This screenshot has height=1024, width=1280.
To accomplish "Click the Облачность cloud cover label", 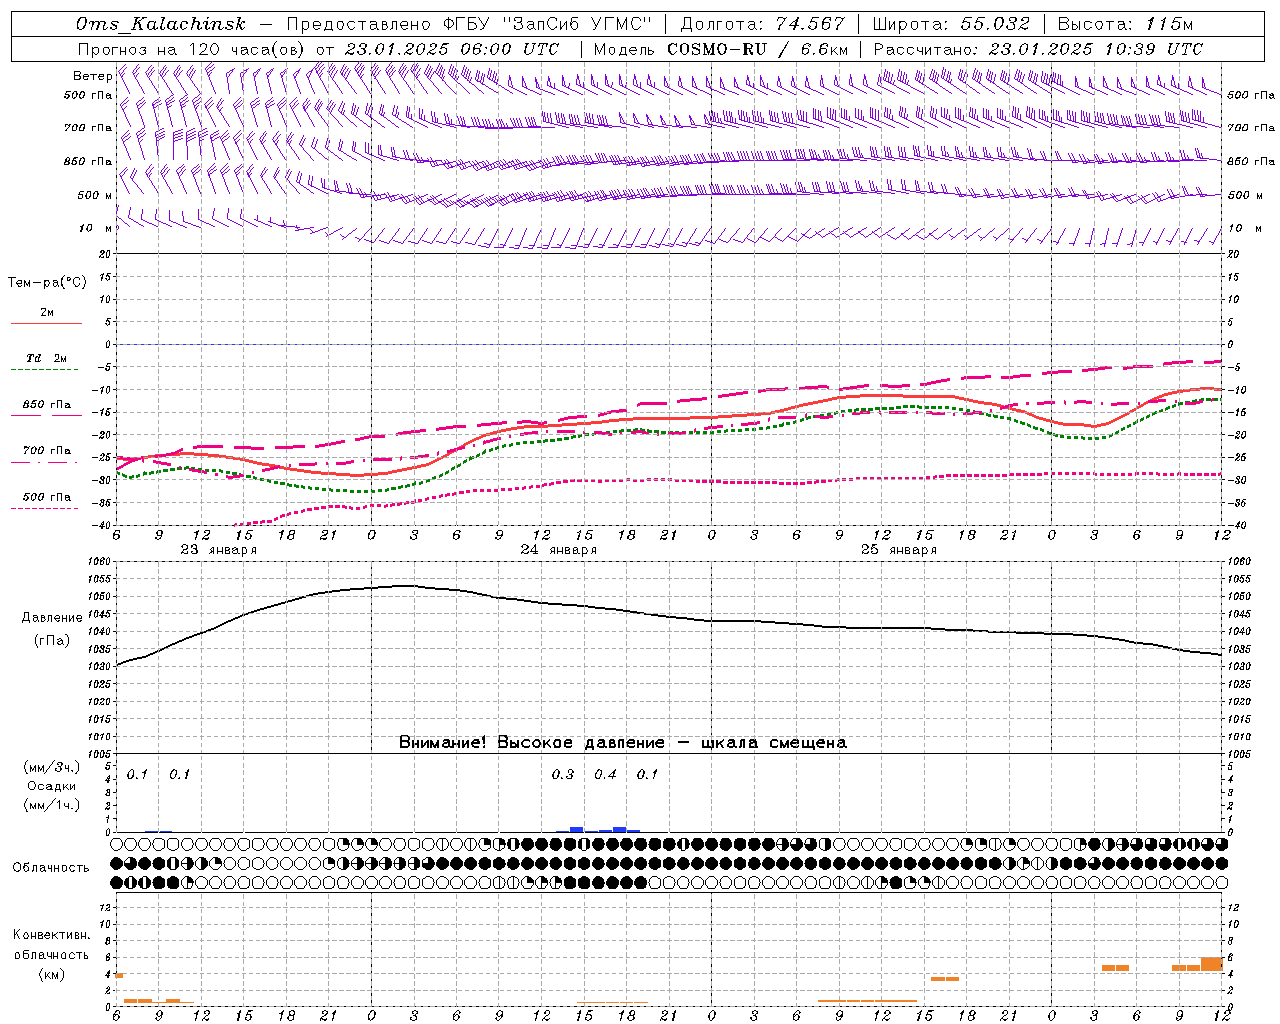I will pyautogui.click(x=51, y=867).
